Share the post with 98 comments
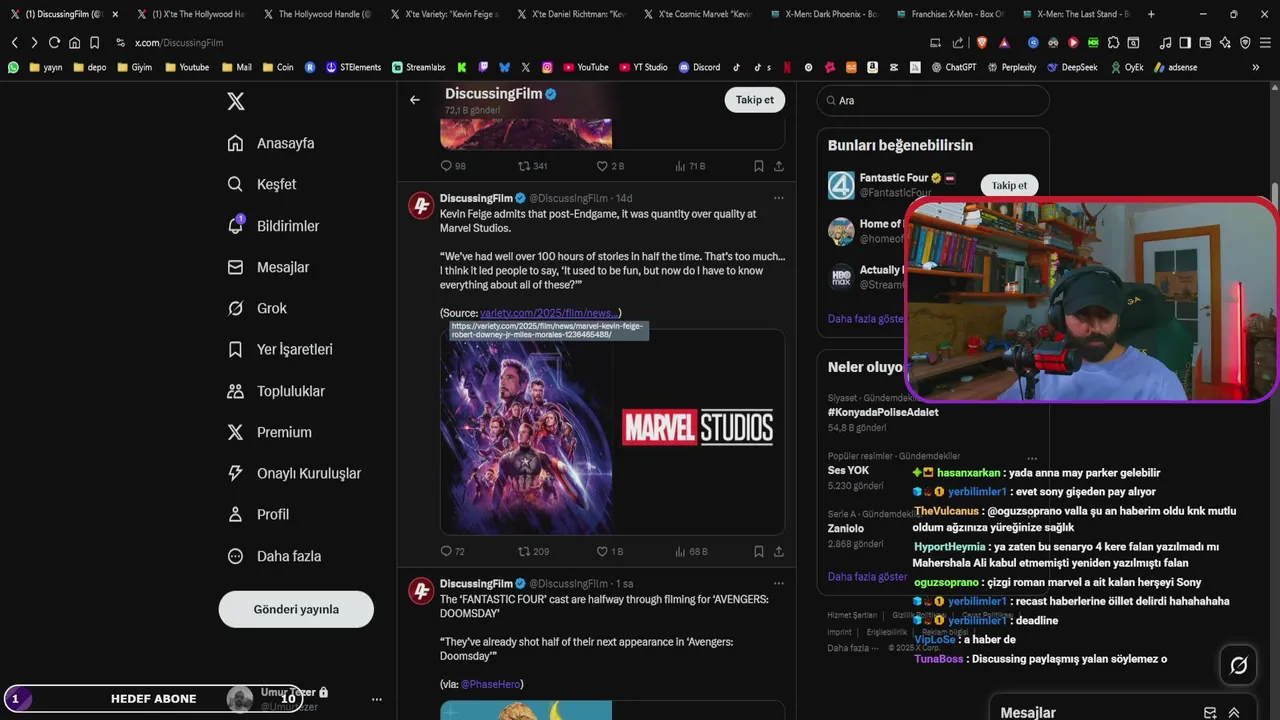The width and height of the screenshot is (1280, 720). (779, 166)
